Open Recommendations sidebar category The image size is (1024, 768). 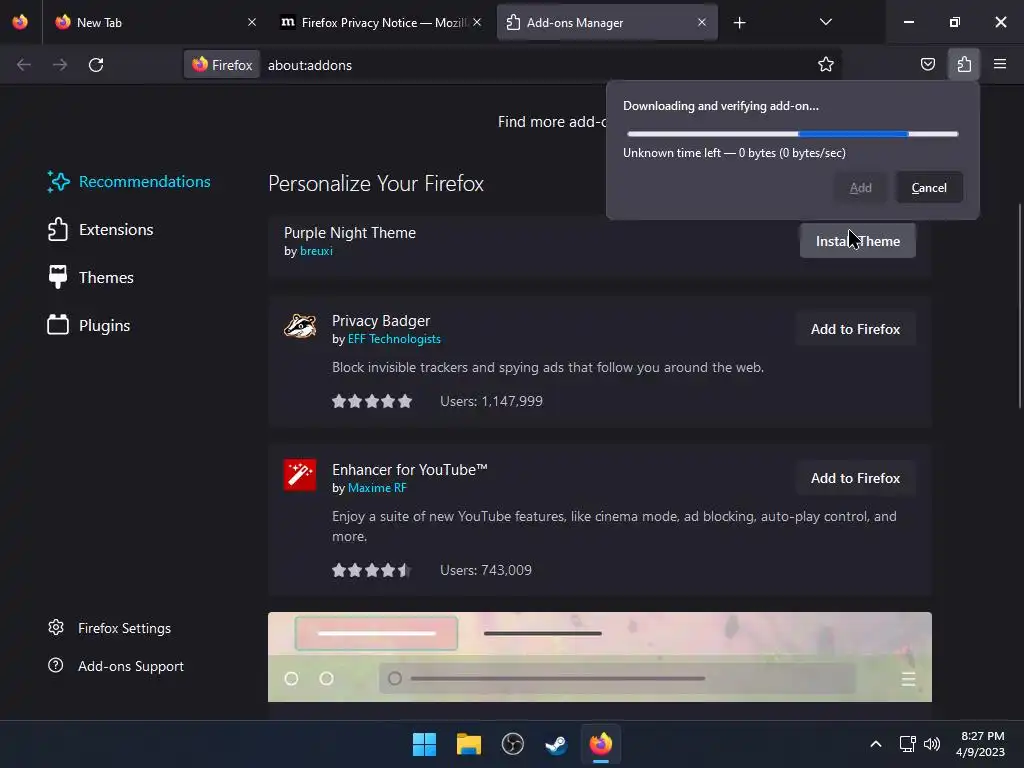pos(129,182)
